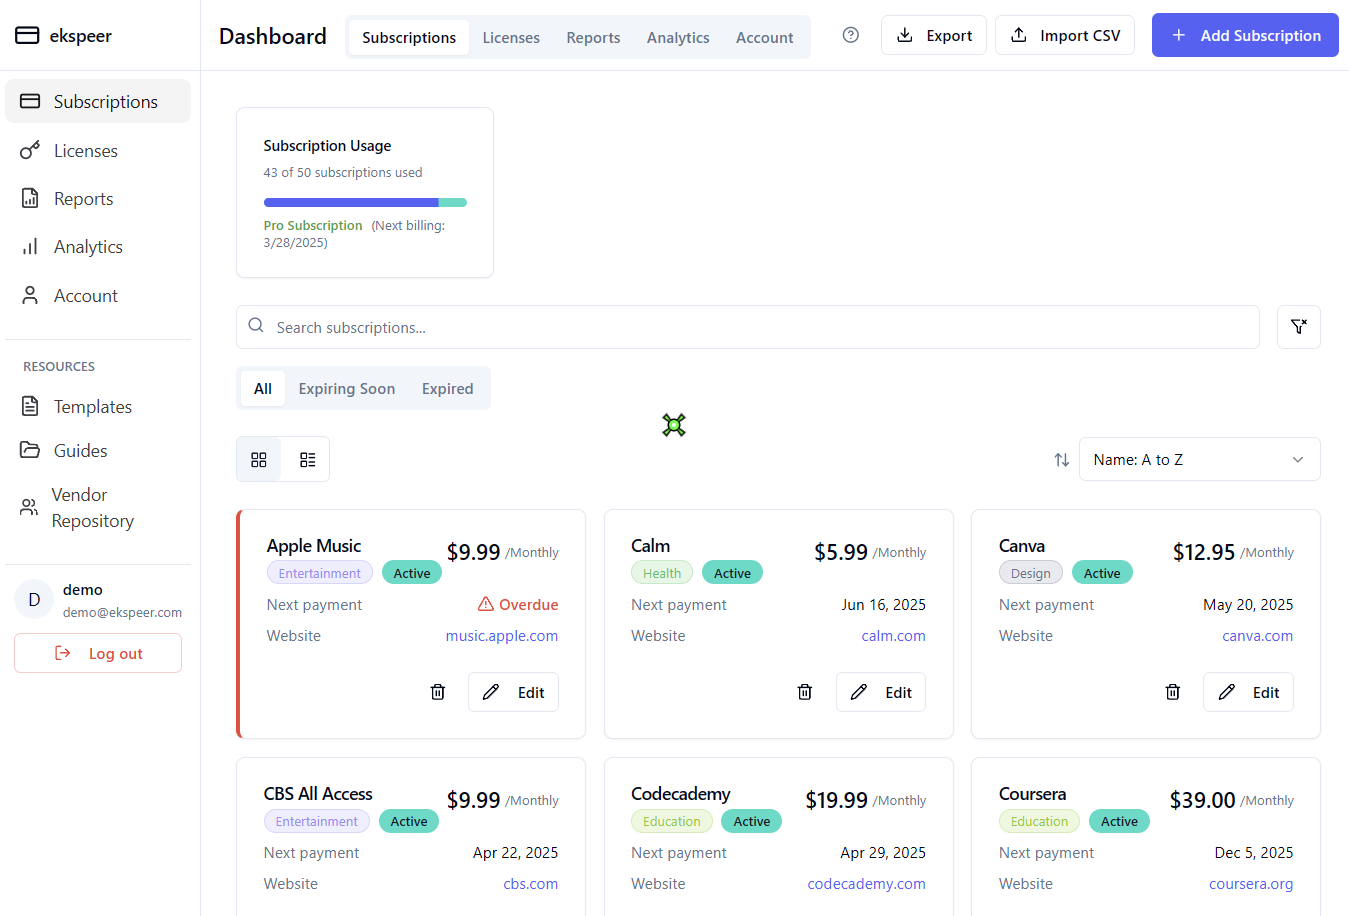Viewport: 1349px width, 916px height.
Task: Click the Add Subscription button
Action: click(1245, 35)
